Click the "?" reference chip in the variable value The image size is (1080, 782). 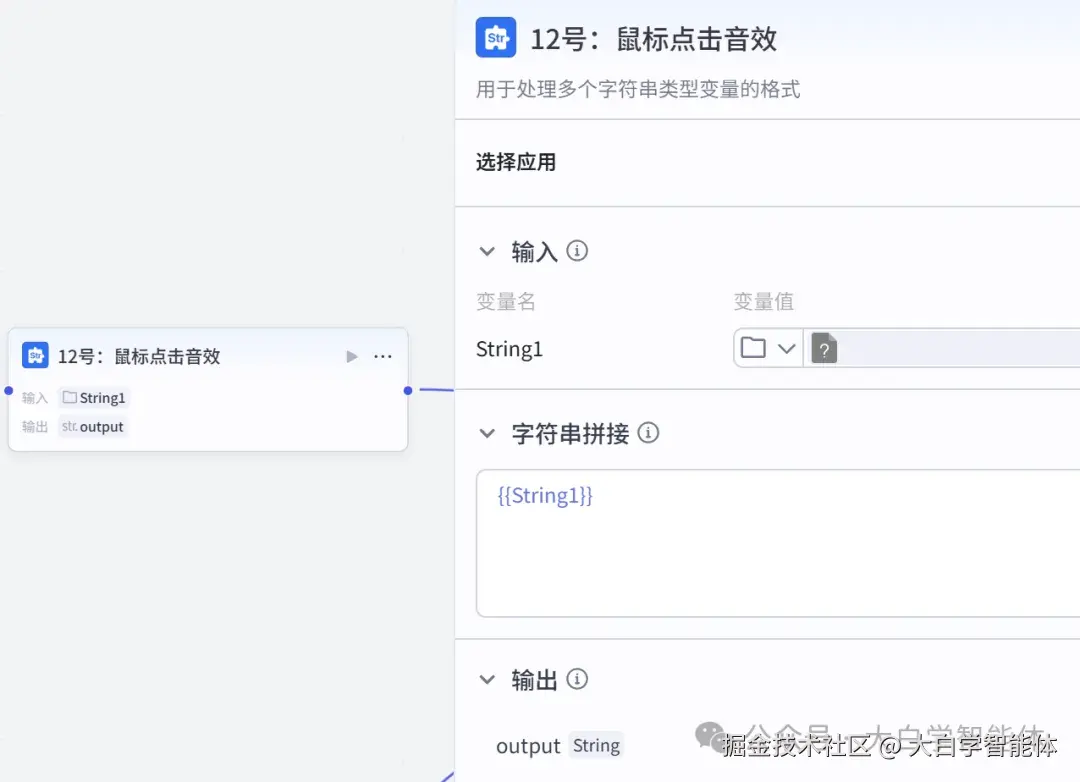823,348
